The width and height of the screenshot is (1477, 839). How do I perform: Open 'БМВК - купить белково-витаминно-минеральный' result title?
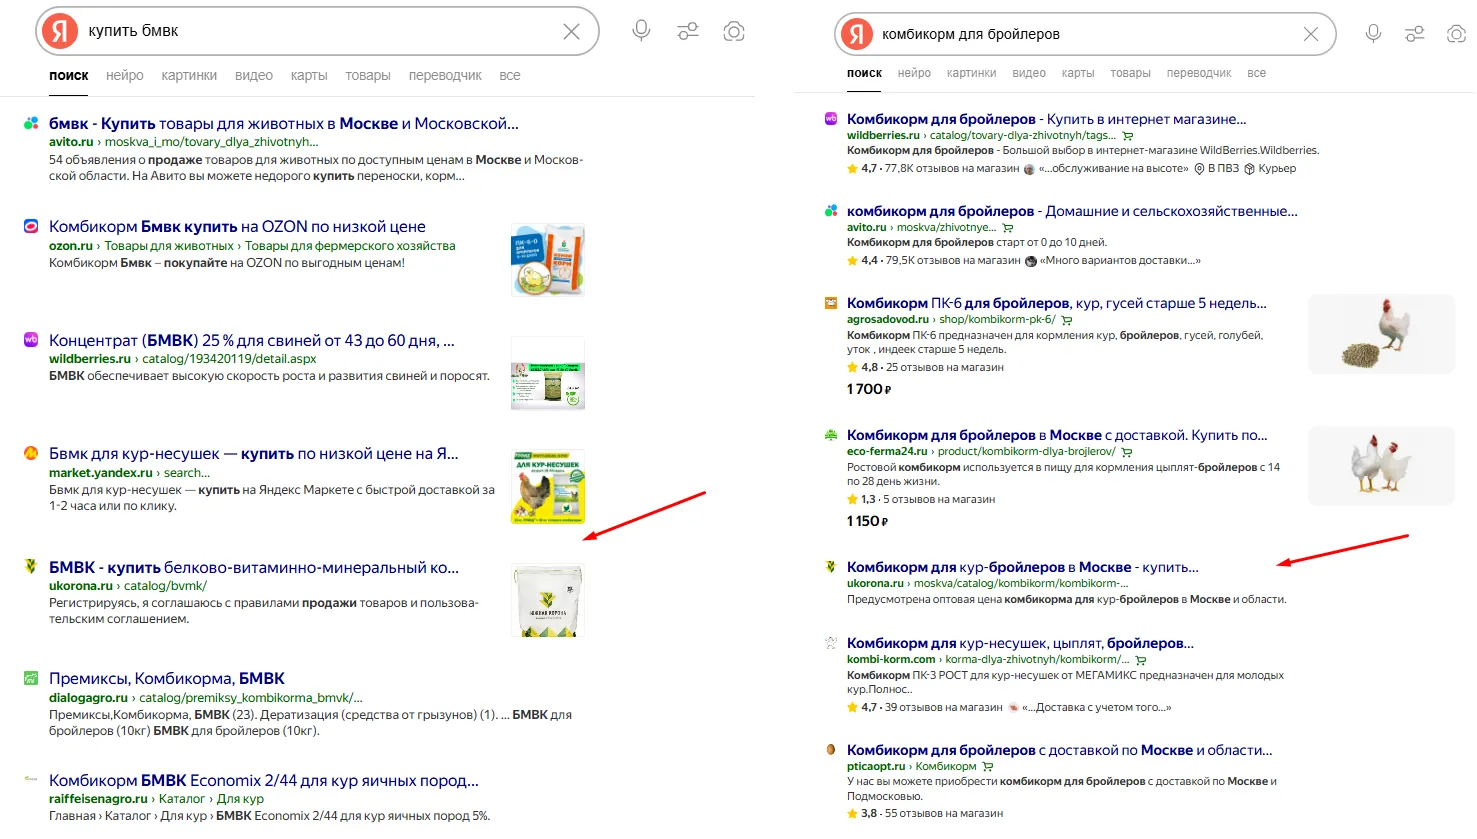[x=254, y=567]
